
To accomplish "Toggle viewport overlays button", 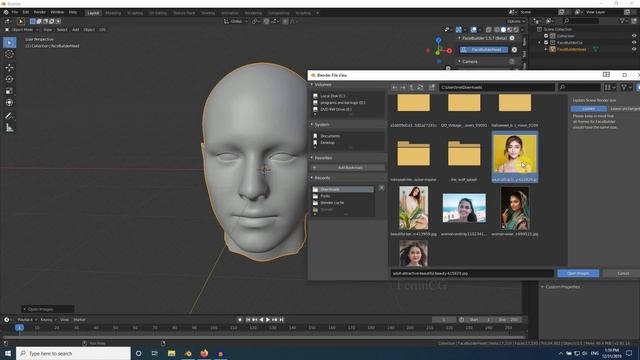I will [473, 30].
